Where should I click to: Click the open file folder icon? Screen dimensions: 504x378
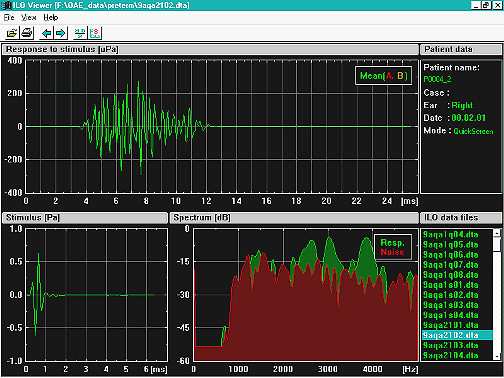[12, 33]
